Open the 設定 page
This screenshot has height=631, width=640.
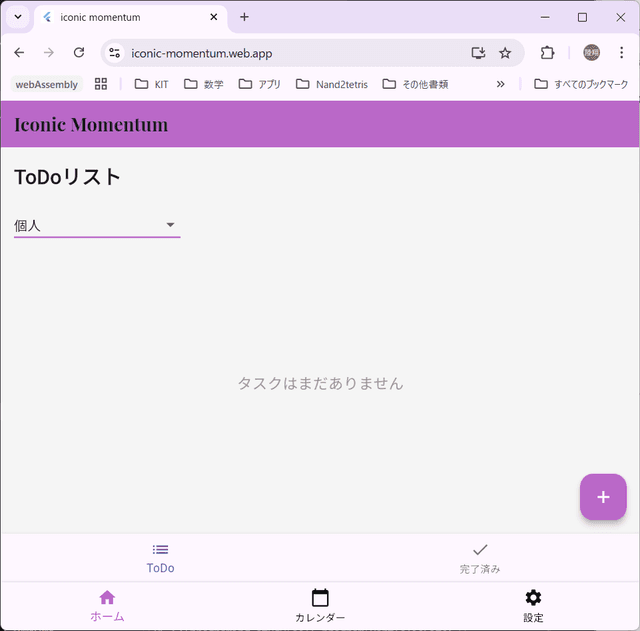[533, 606]
